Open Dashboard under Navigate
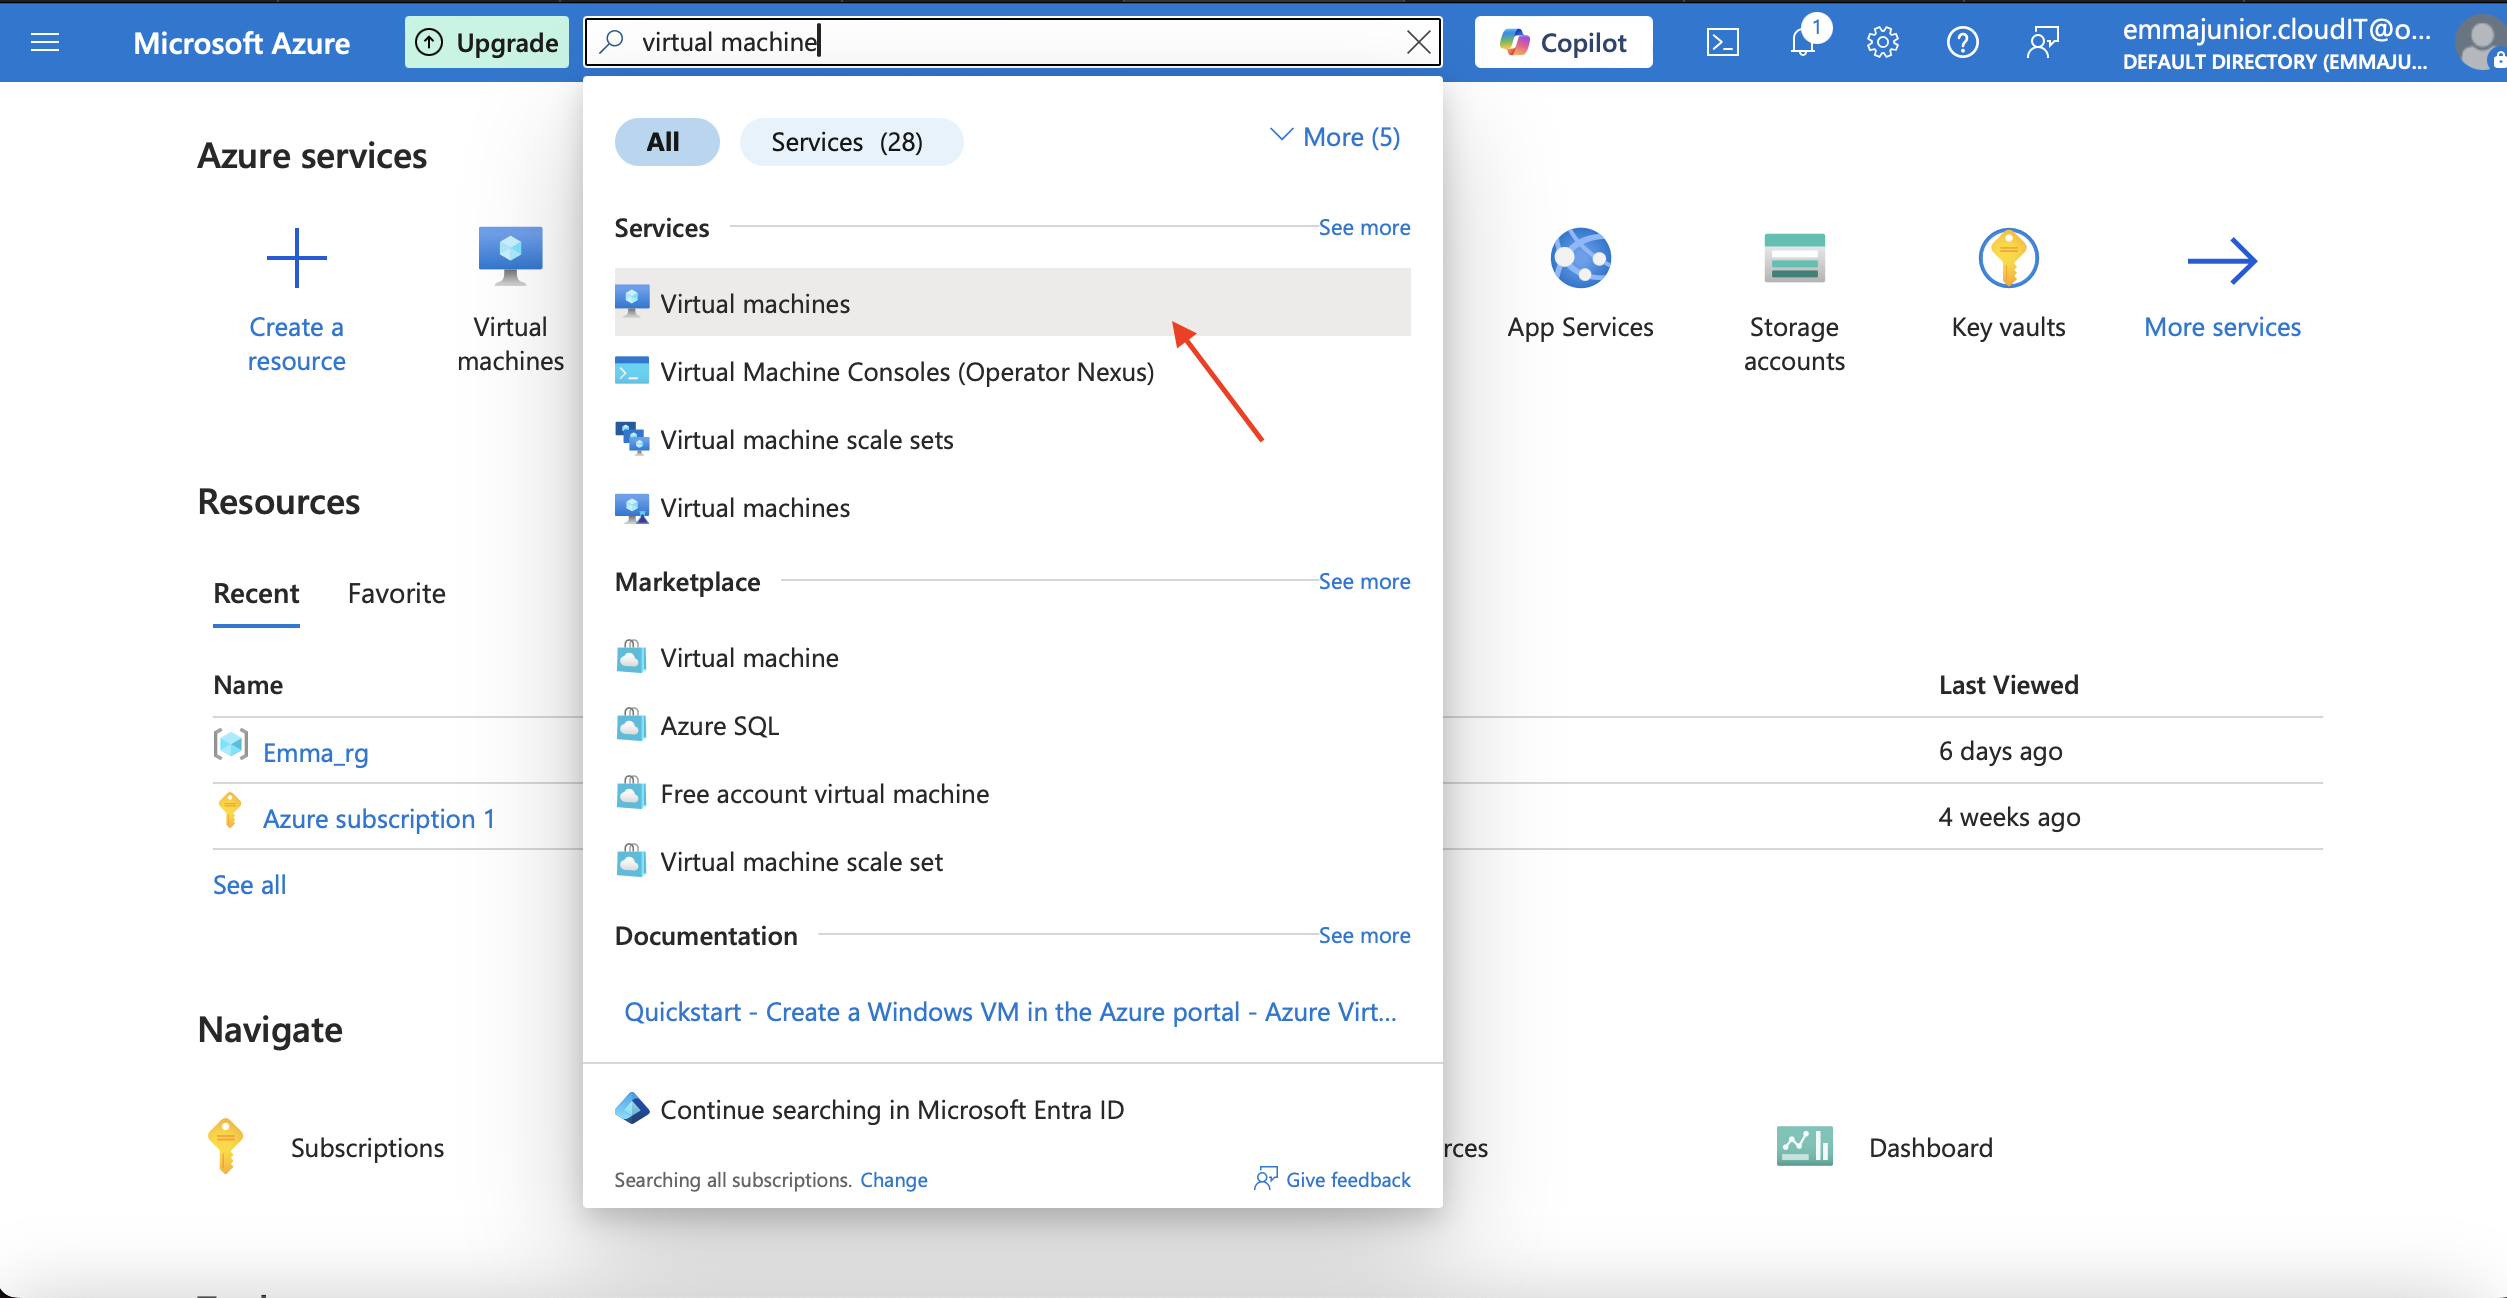The width and height of the screenshot is (2507, 1298). [x=1931, y=1147]
